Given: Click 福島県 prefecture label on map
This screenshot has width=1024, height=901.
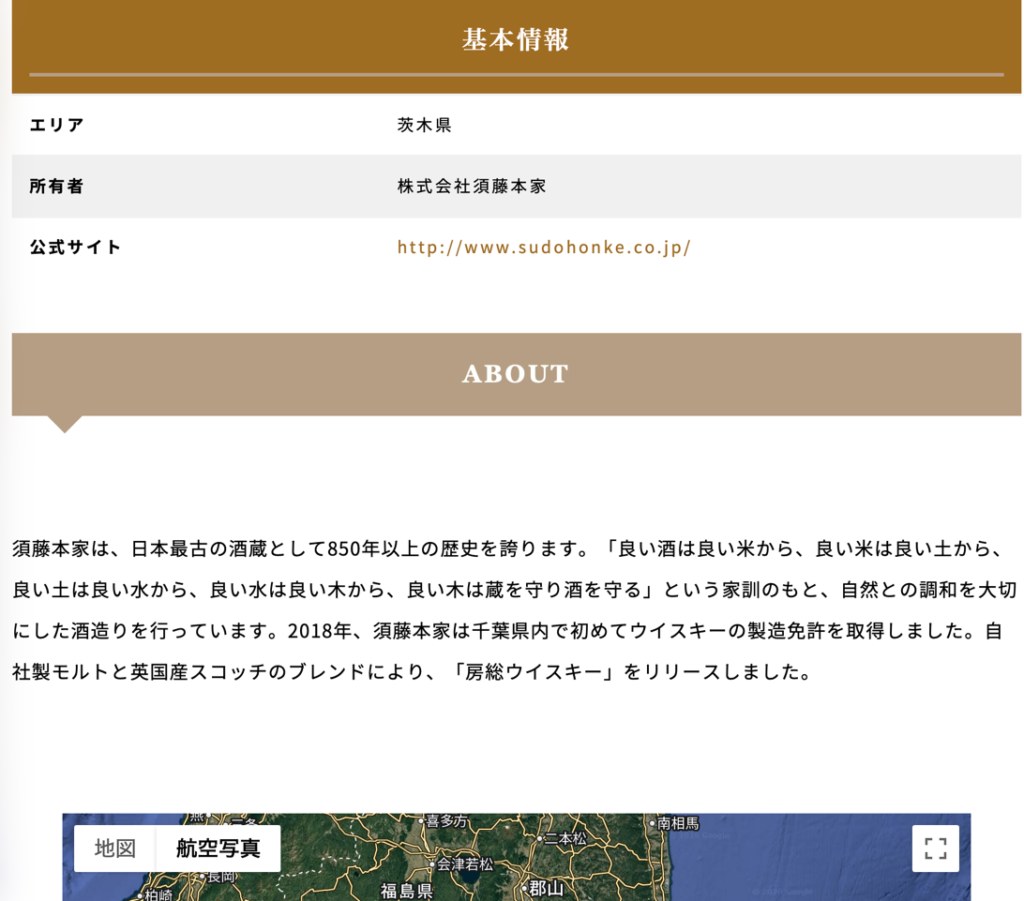Looking at the screenshot, I should 405,890.
